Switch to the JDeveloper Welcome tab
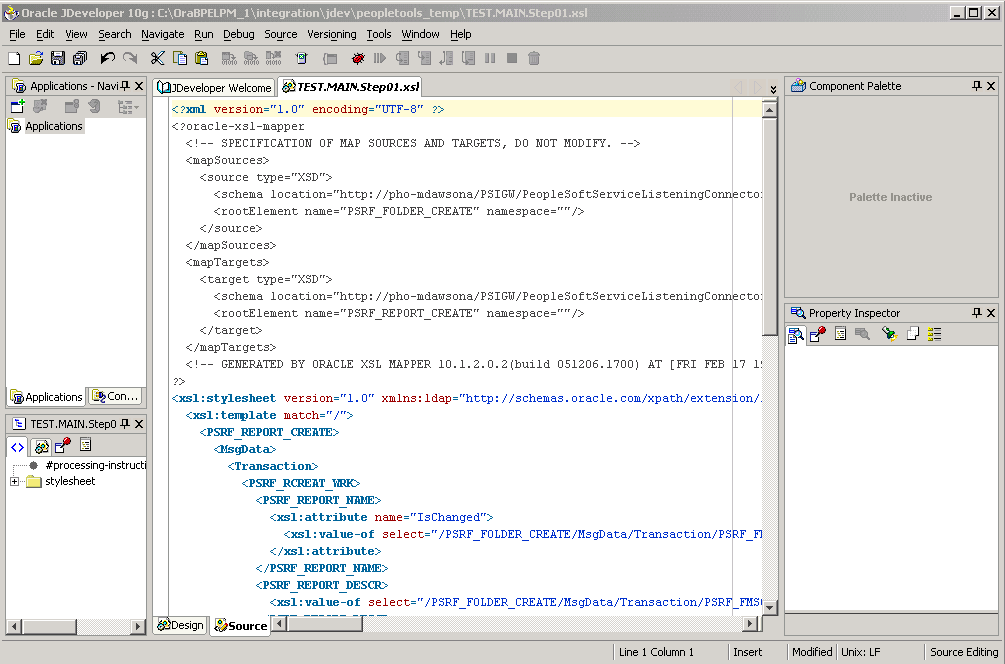 click(x=214, y=87)
